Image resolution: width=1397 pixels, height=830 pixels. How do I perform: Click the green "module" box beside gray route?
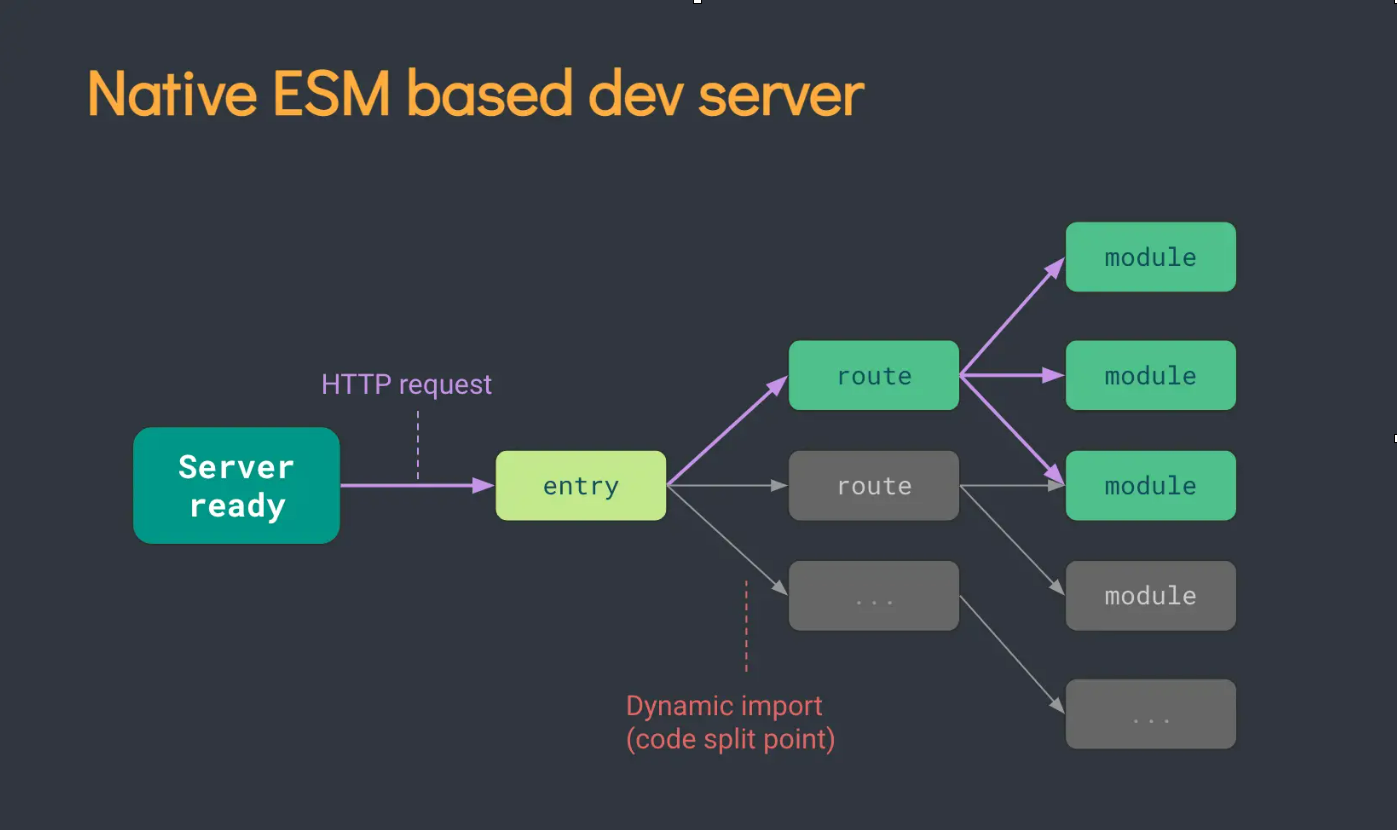1151,486
